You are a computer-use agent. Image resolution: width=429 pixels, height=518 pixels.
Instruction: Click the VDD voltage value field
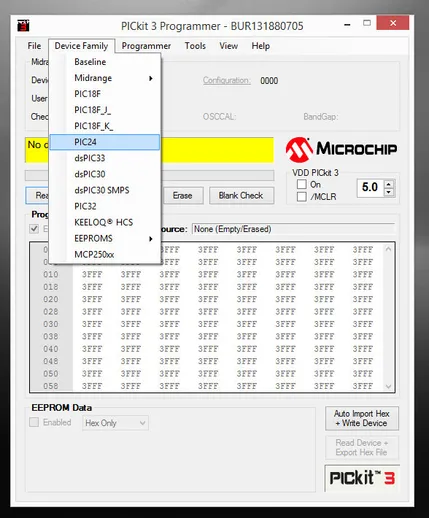(370, 188)
